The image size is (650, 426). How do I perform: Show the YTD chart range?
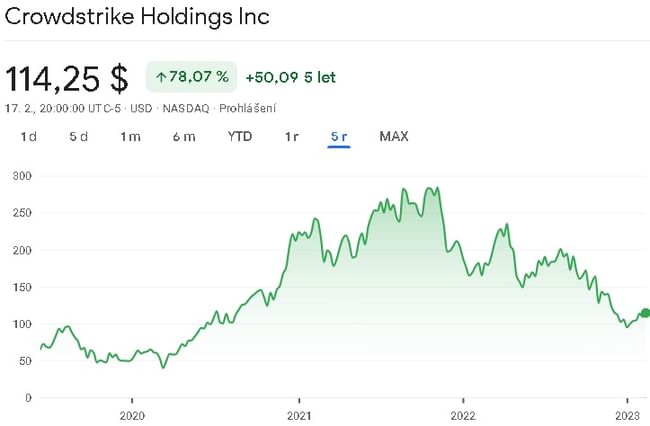[x=240, y=137]
